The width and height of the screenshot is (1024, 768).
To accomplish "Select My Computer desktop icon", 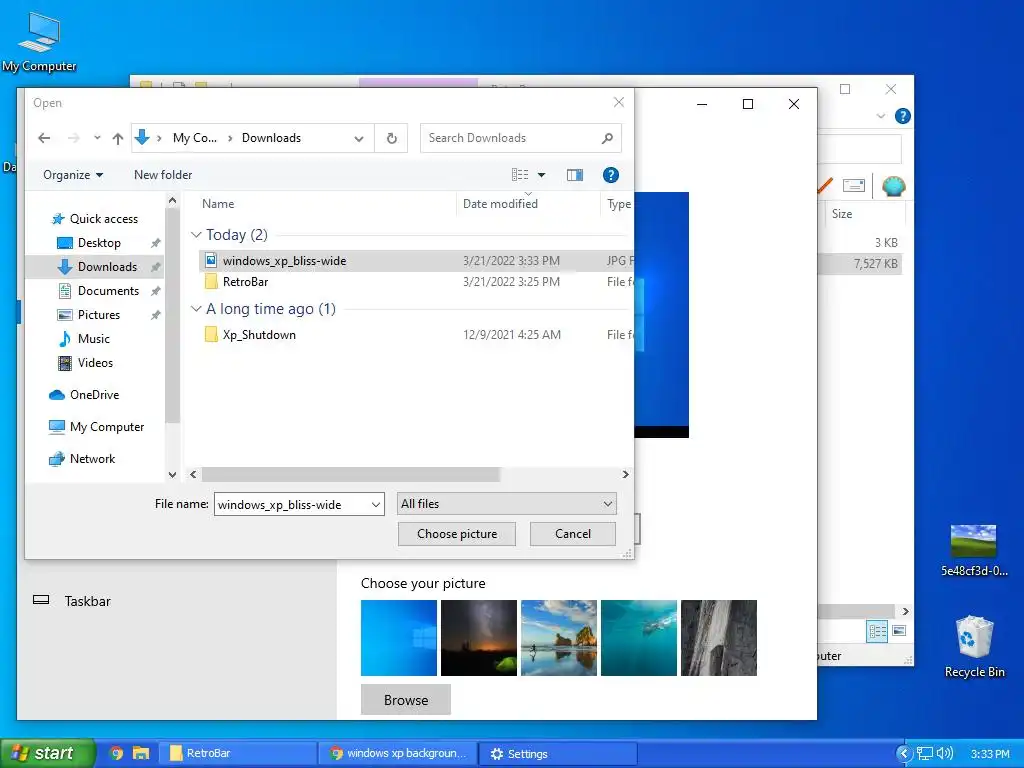I will point(39,42).
